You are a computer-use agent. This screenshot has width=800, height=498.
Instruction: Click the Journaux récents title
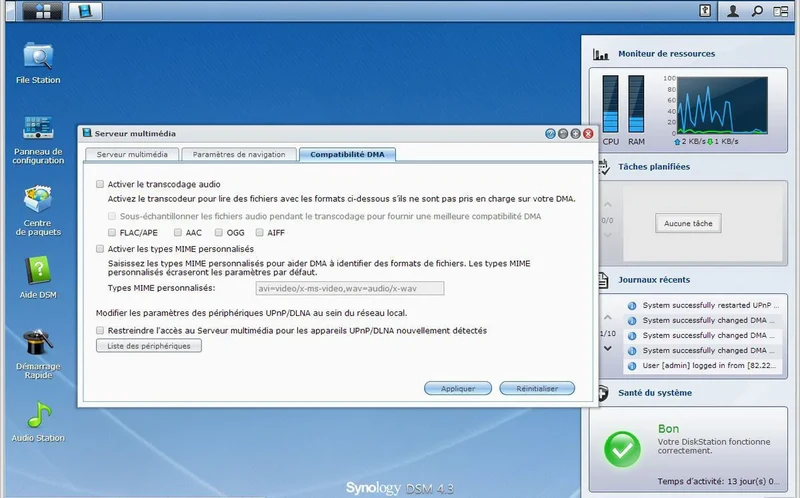coord(654,280)
